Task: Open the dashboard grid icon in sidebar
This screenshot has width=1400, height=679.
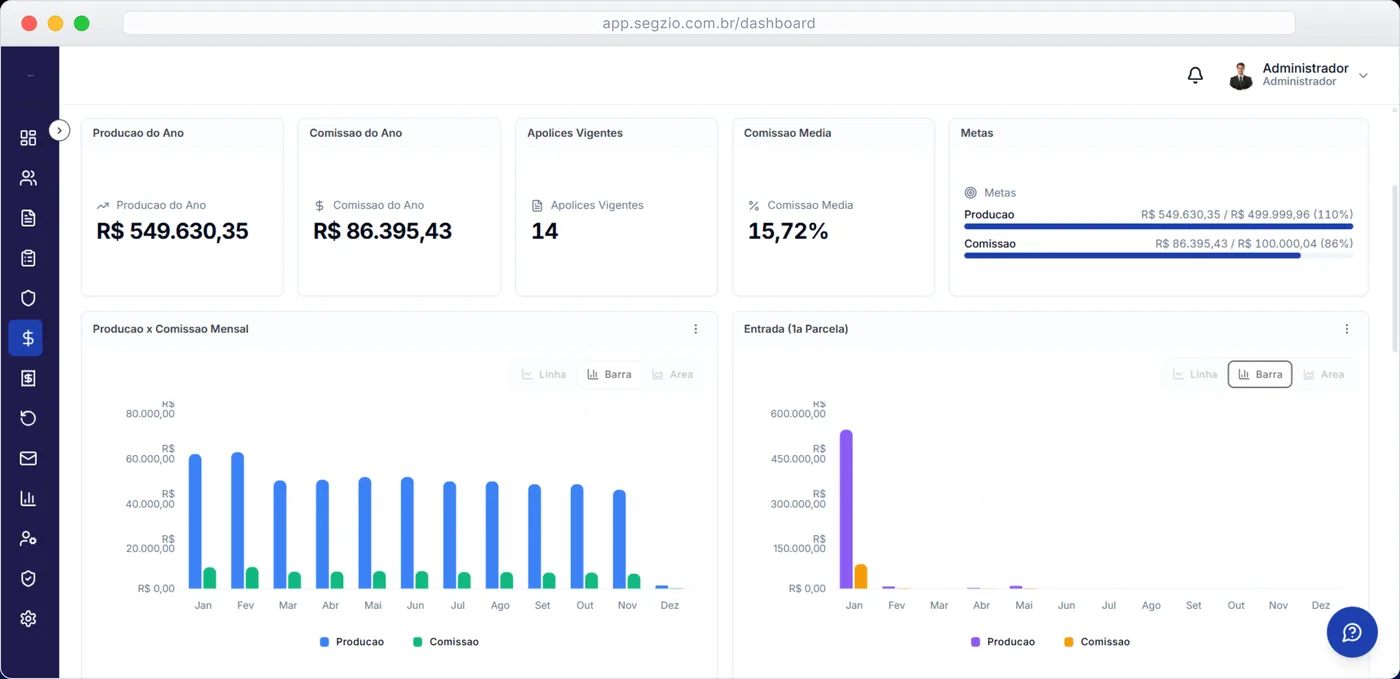Action: [28, 138]
